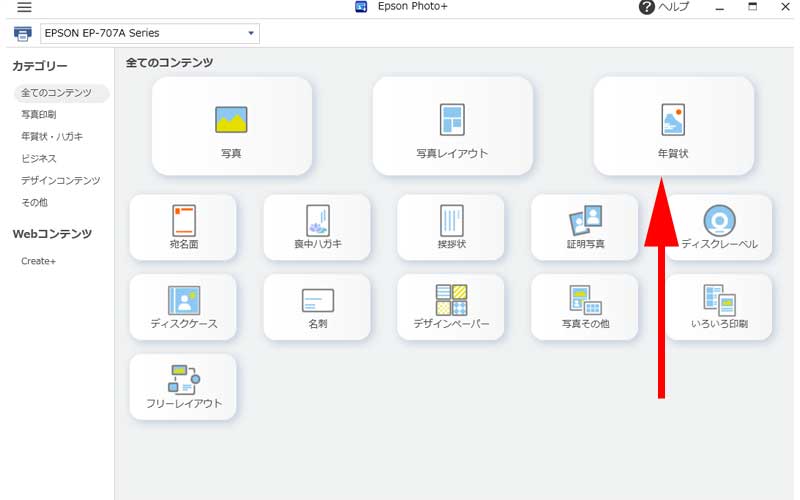This screenshot has width=800, height=500.
Task: Open the ヘルプ help button
Action: click(x=664, y=7)
